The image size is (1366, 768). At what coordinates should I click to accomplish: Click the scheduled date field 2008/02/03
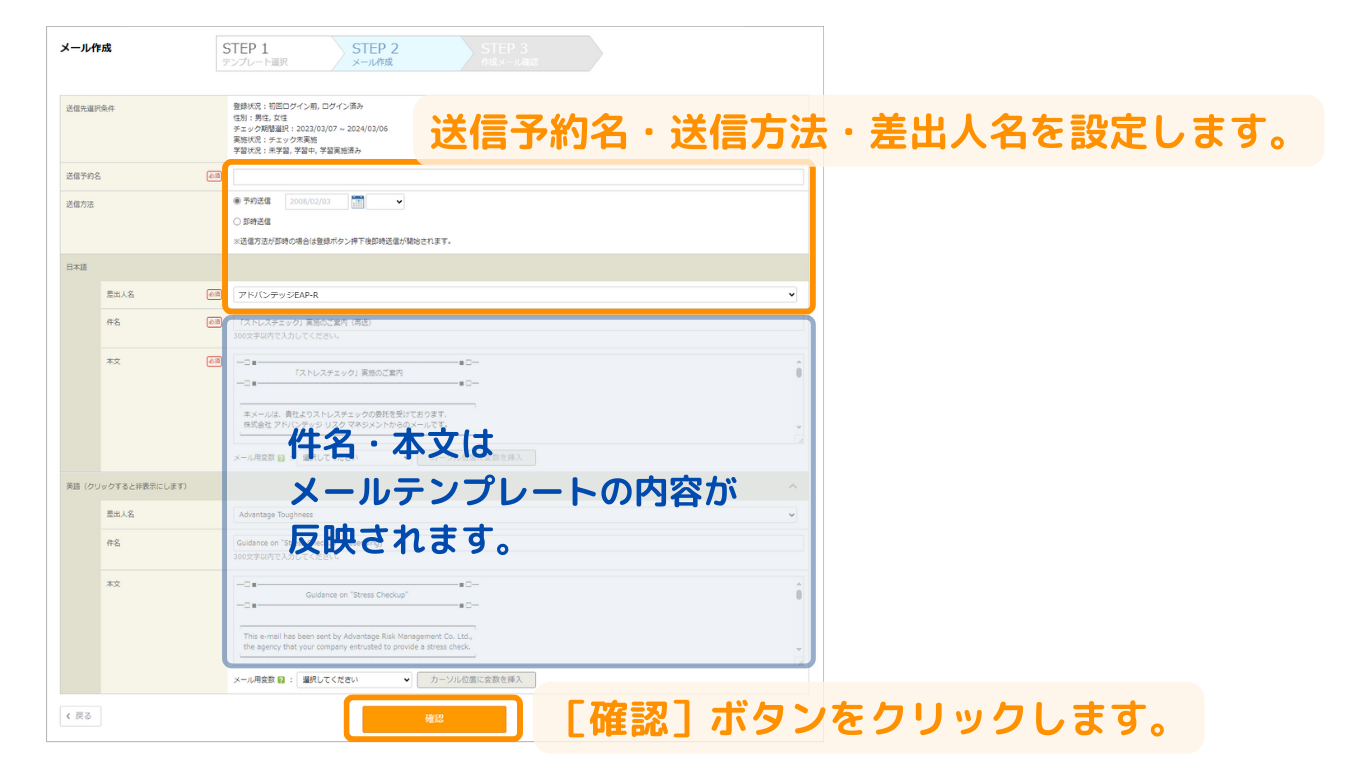pyautogui.click(x=316, y=202)
